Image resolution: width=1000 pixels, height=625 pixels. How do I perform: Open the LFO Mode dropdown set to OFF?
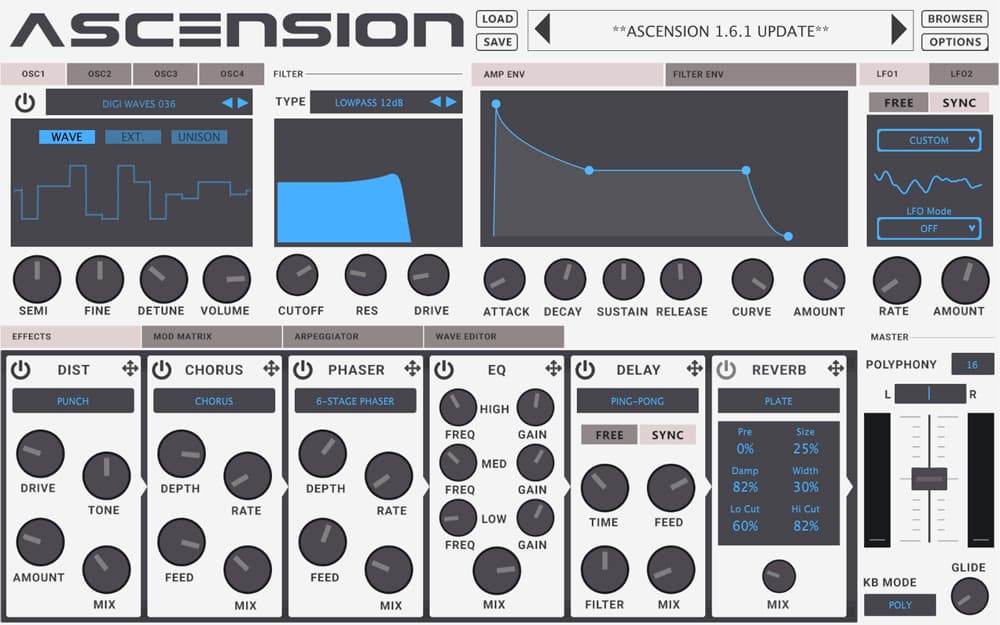pos(929,228)
